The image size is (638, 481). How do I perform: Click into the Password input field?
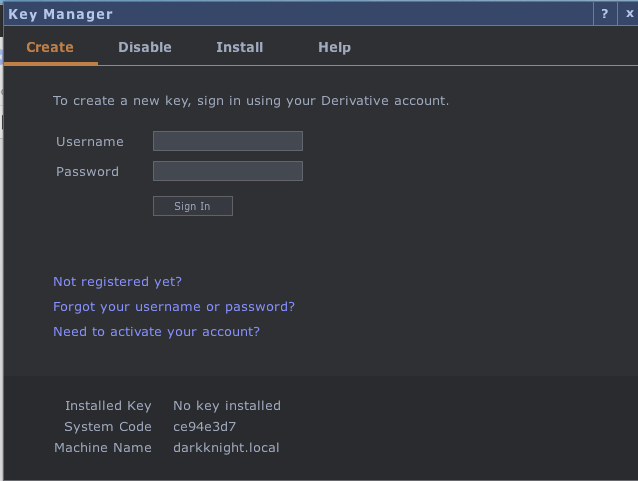pyautogui.click(x=228, y=171)
